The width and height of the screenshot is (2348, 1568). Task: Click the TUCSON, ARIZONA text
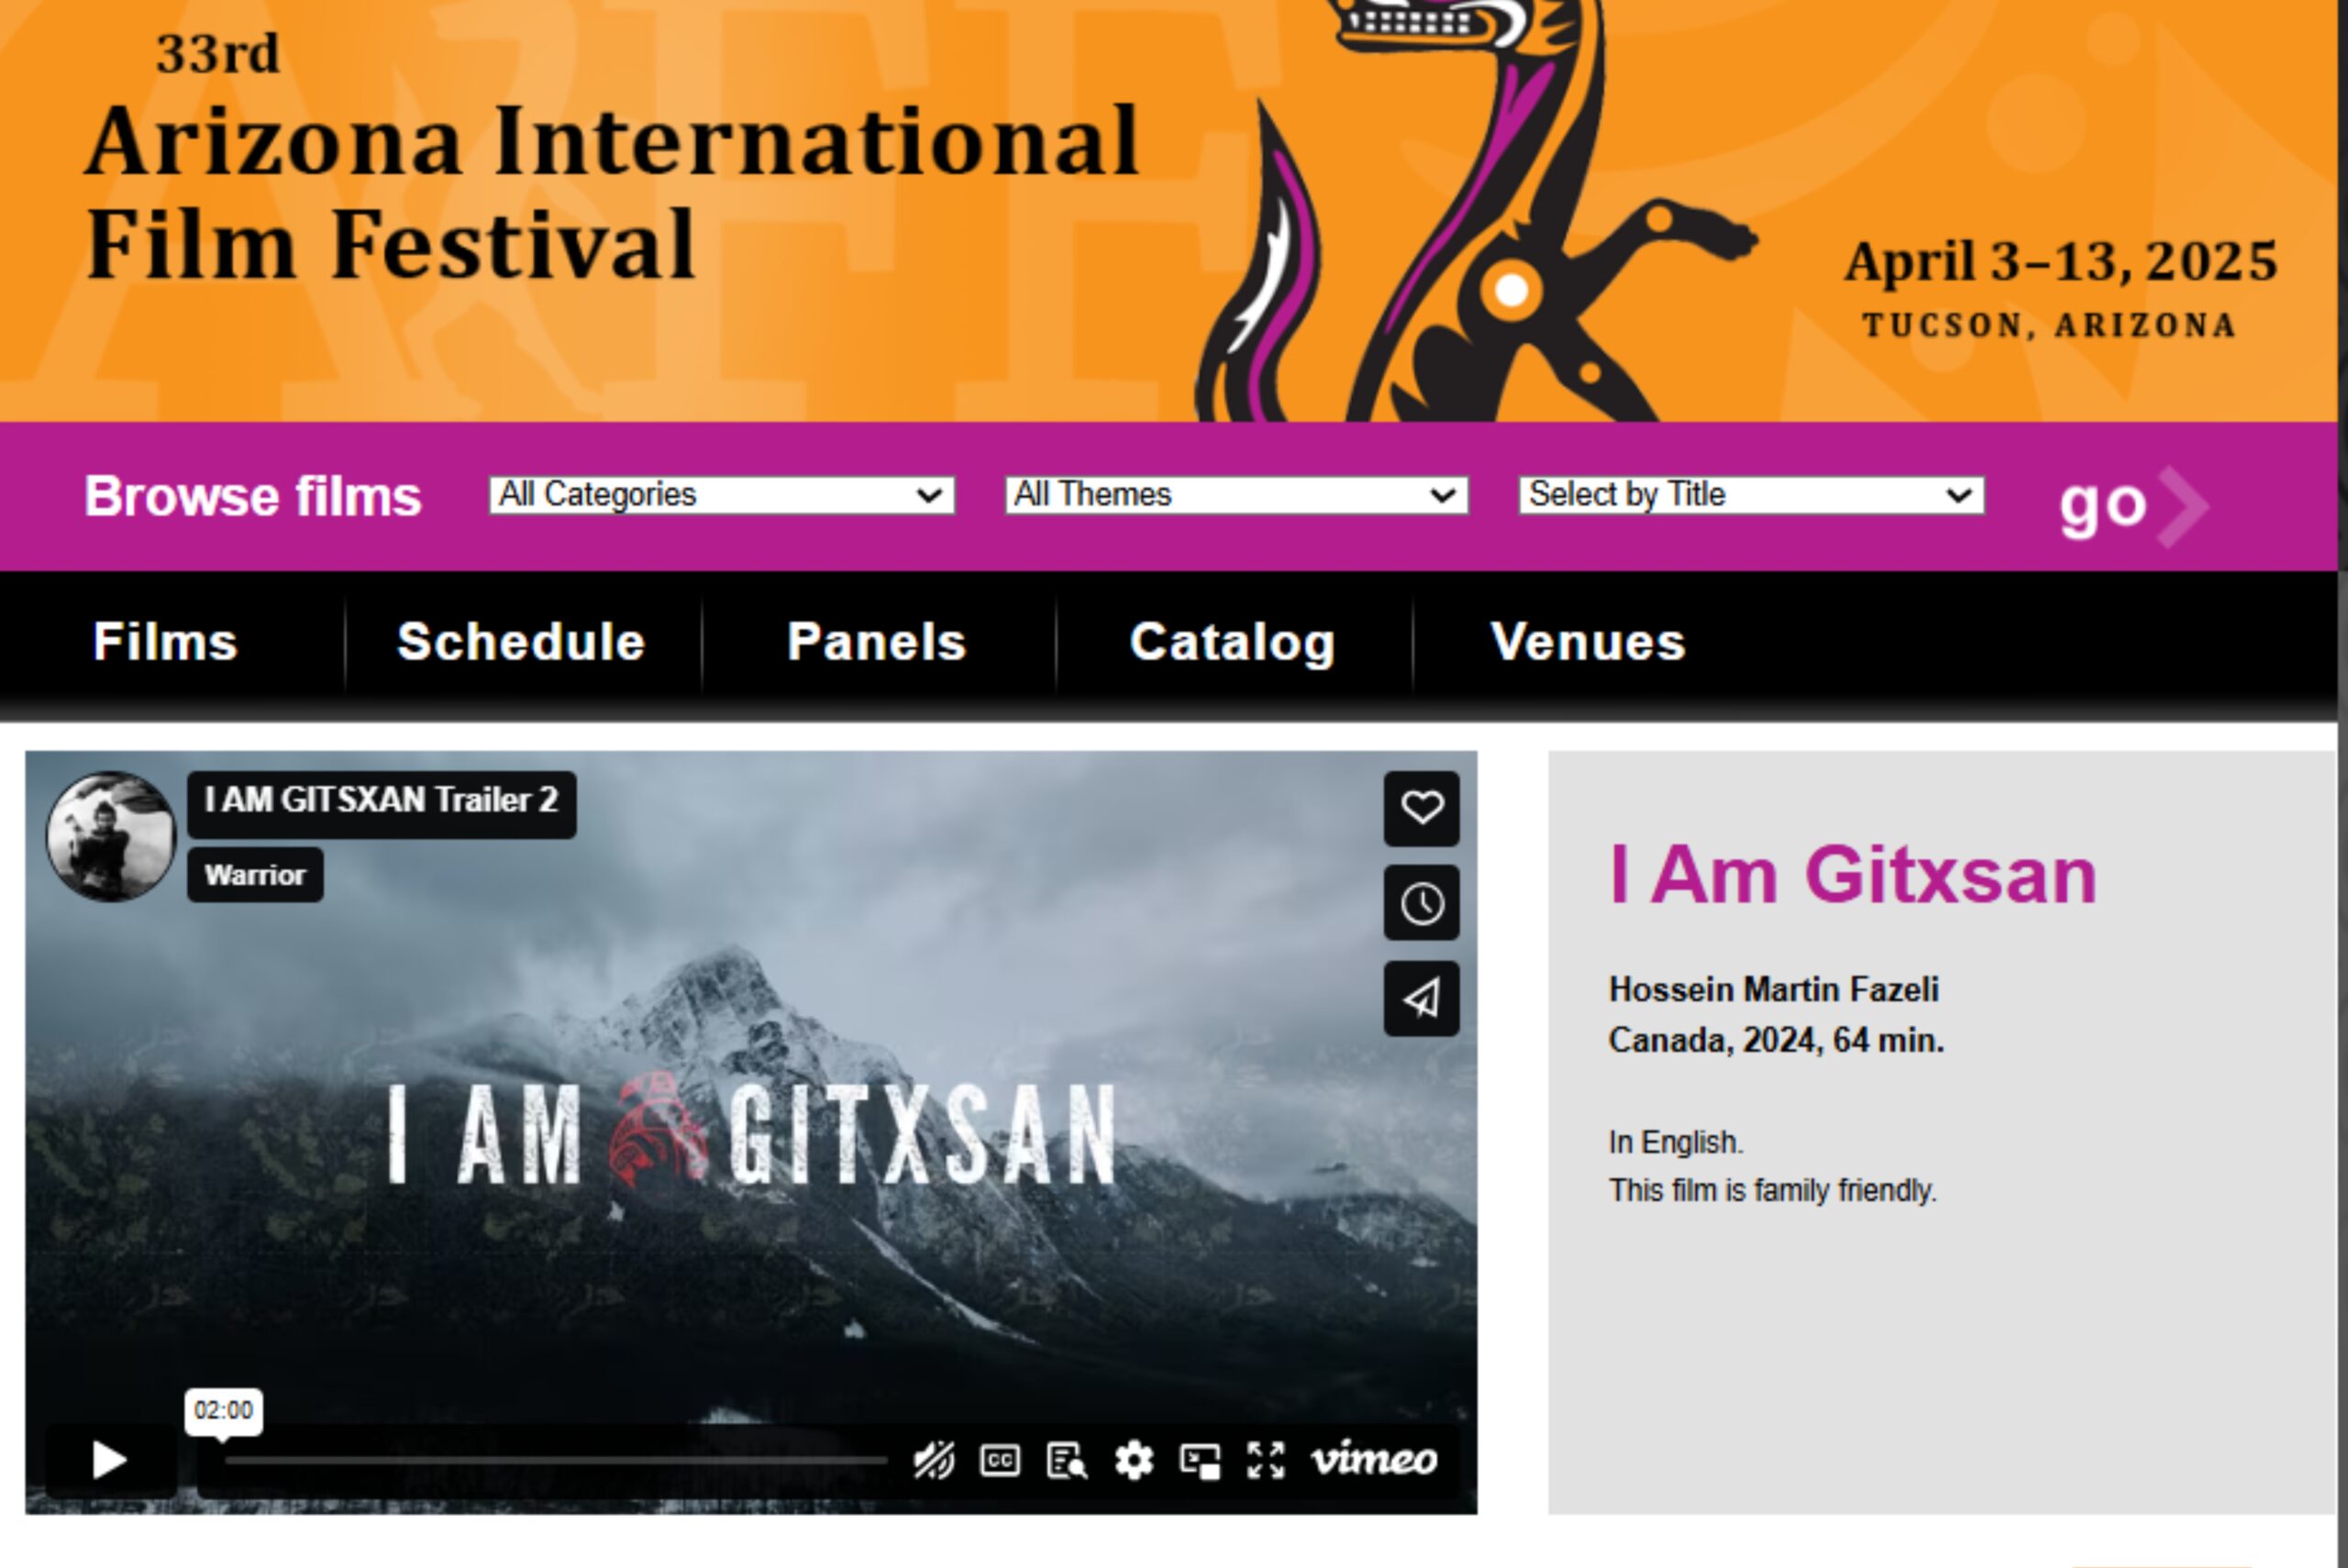2048,326
